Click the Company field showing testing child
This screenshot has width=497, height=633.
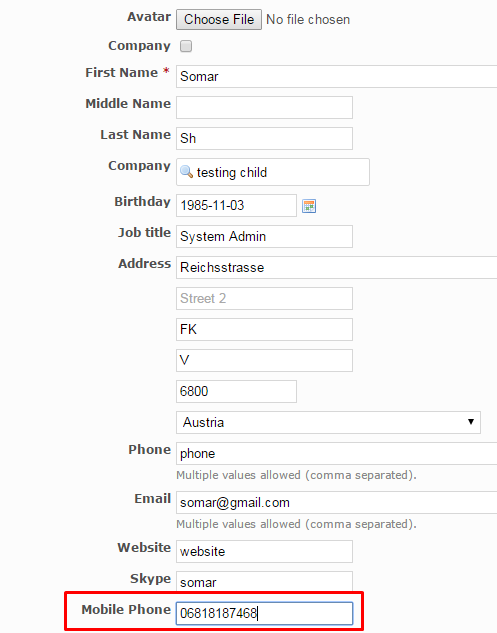click(x=273, y=172)
